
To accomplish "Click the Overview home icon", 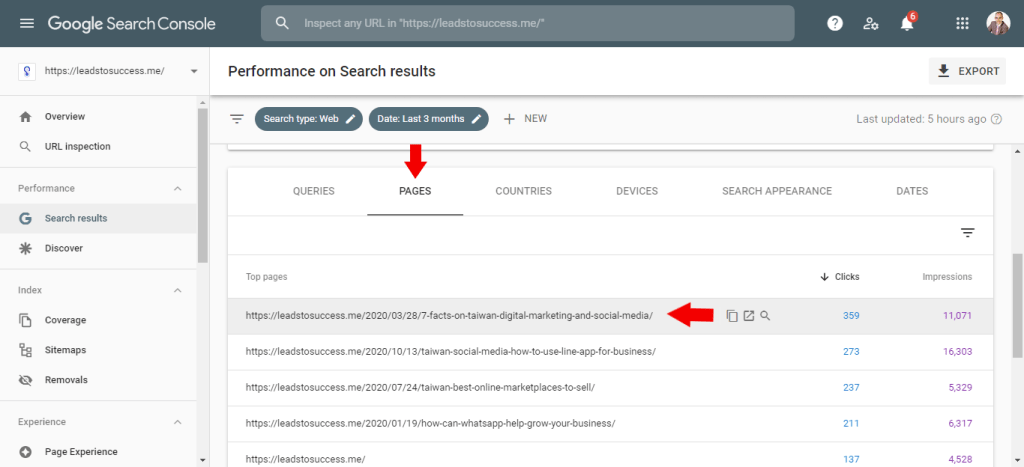I will [x=25, y=117].
